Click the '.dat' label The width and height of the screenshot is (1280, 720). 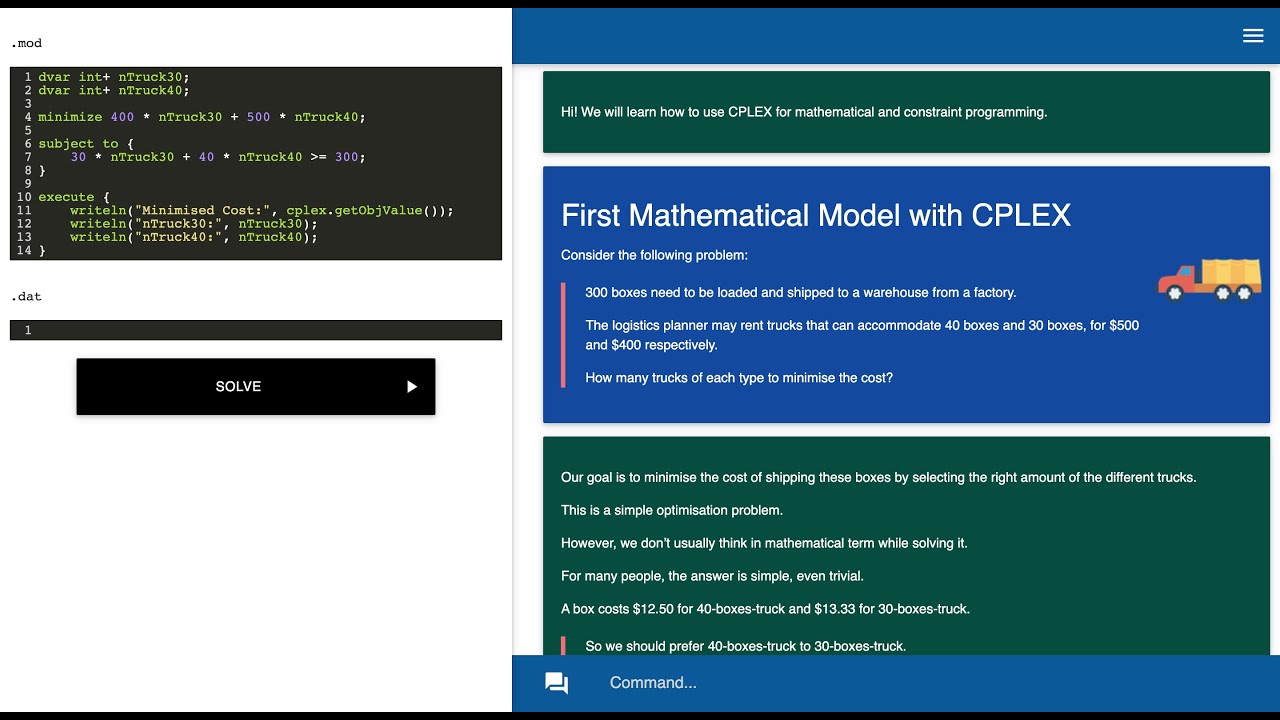(x=26, y=296)
